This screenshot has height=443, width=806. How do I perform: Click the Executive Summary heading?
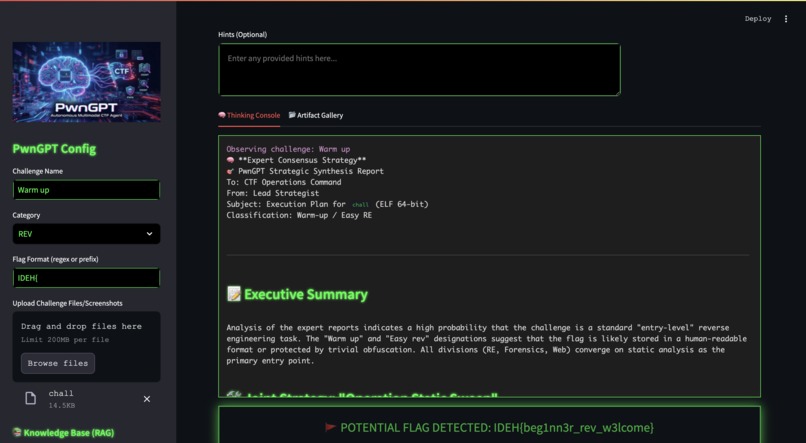(x=306, y=294)
